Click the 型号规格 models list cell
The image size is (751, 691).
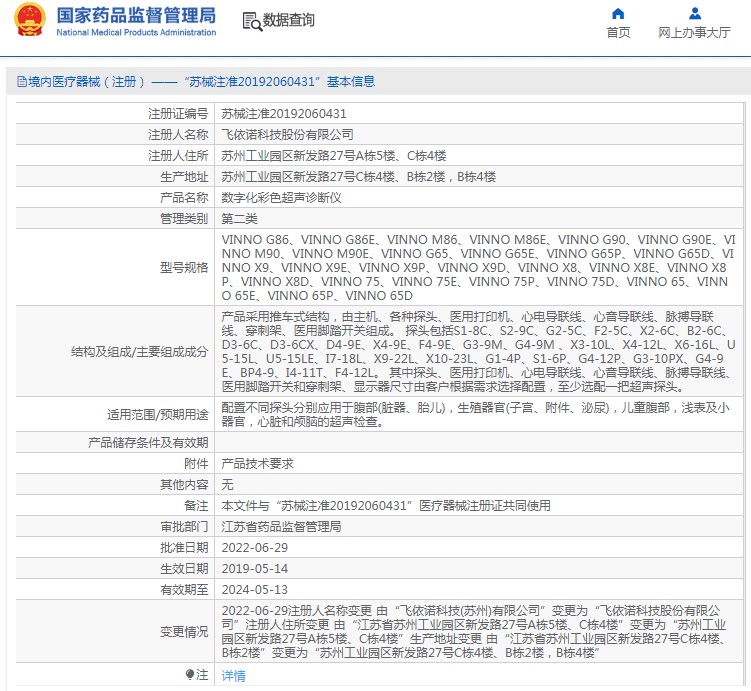click(478, 267)
